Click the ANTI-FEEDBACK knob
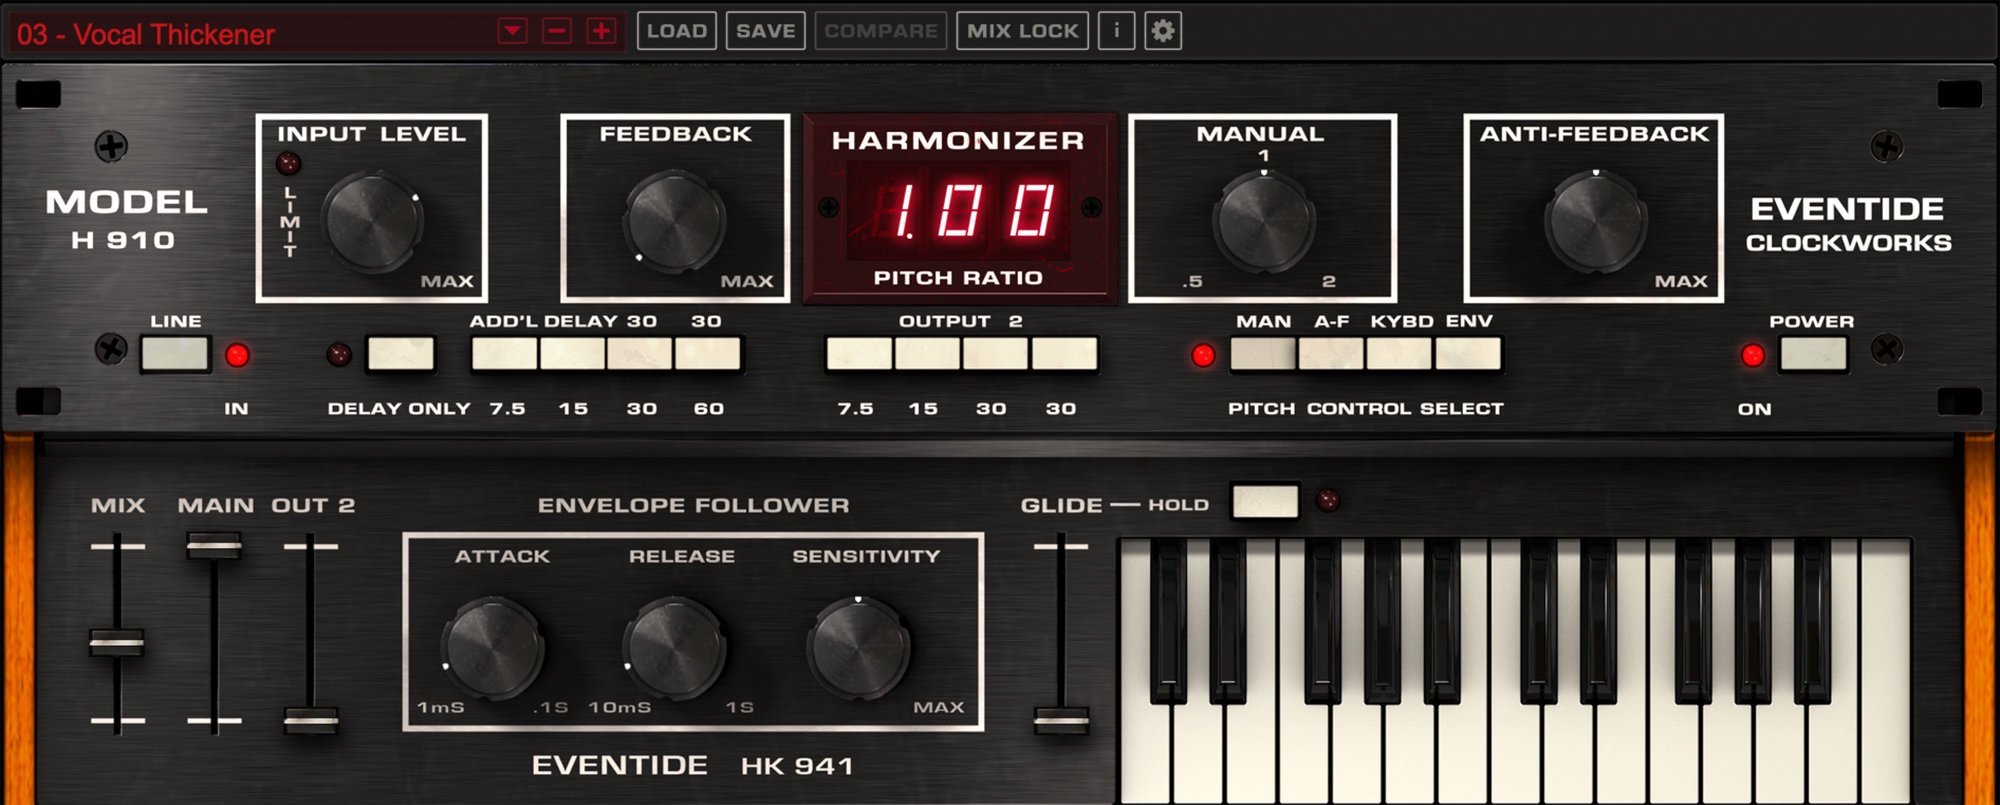2000x805 pixels. [x=1595, y=220]
